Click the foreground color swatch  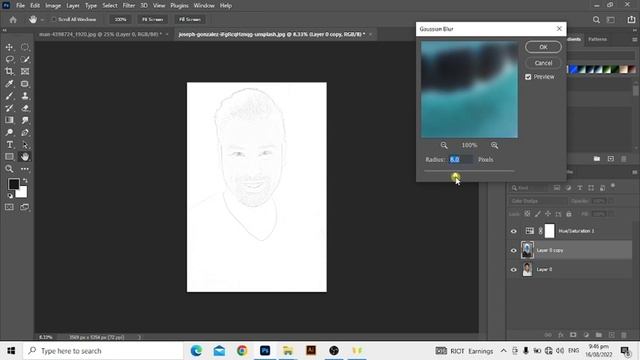pyautogui.click(x=13, y=184)
